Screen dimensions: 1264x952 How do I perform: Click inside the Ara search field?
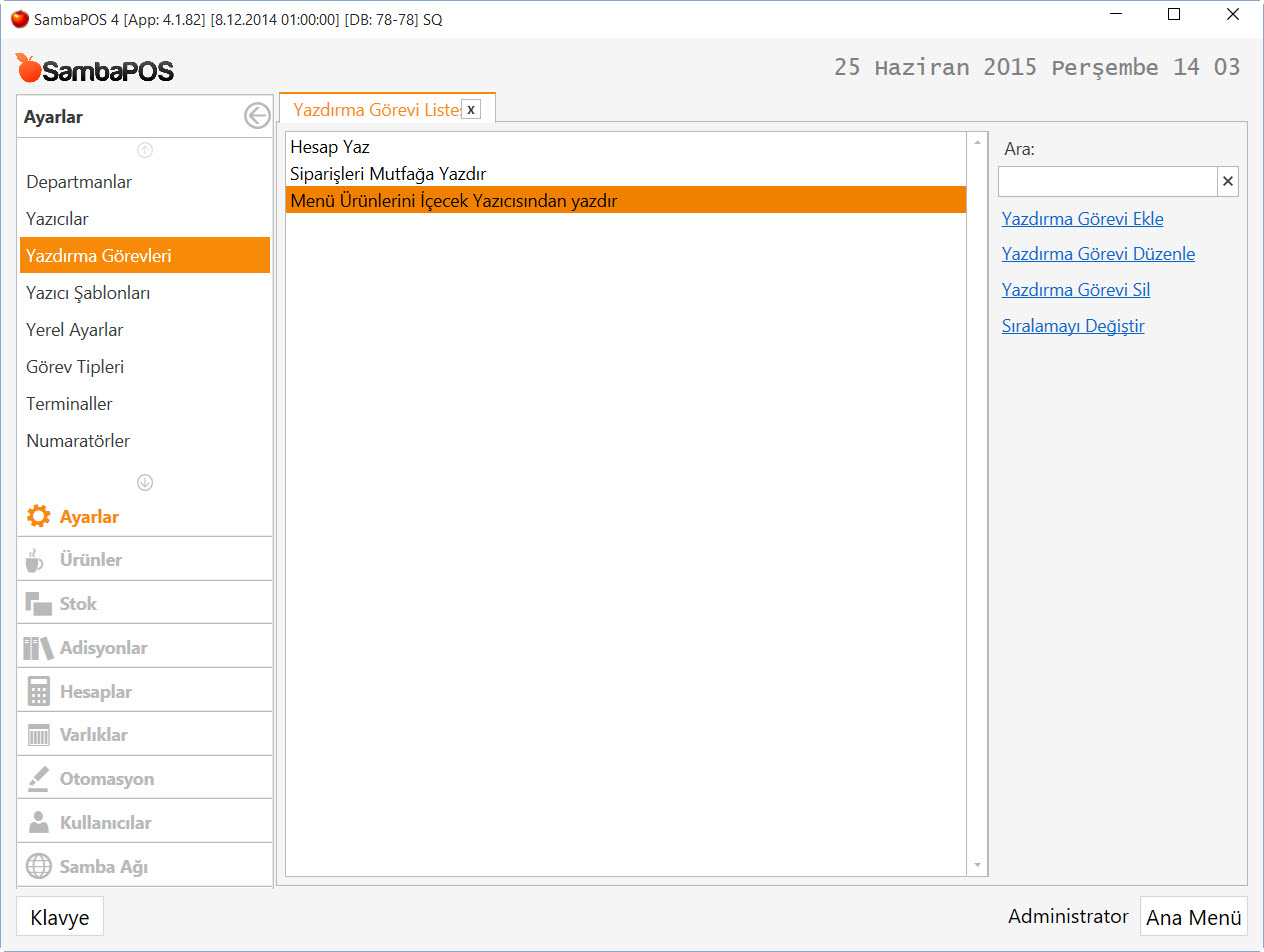(1107, 182)
